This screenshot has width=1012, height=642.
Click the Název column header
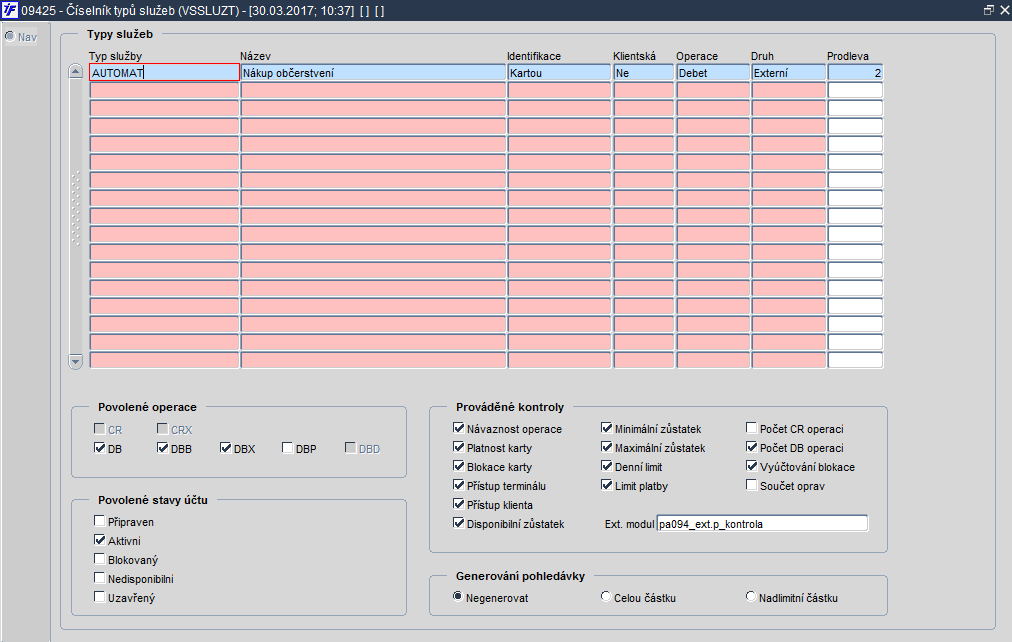pos(256,56)
